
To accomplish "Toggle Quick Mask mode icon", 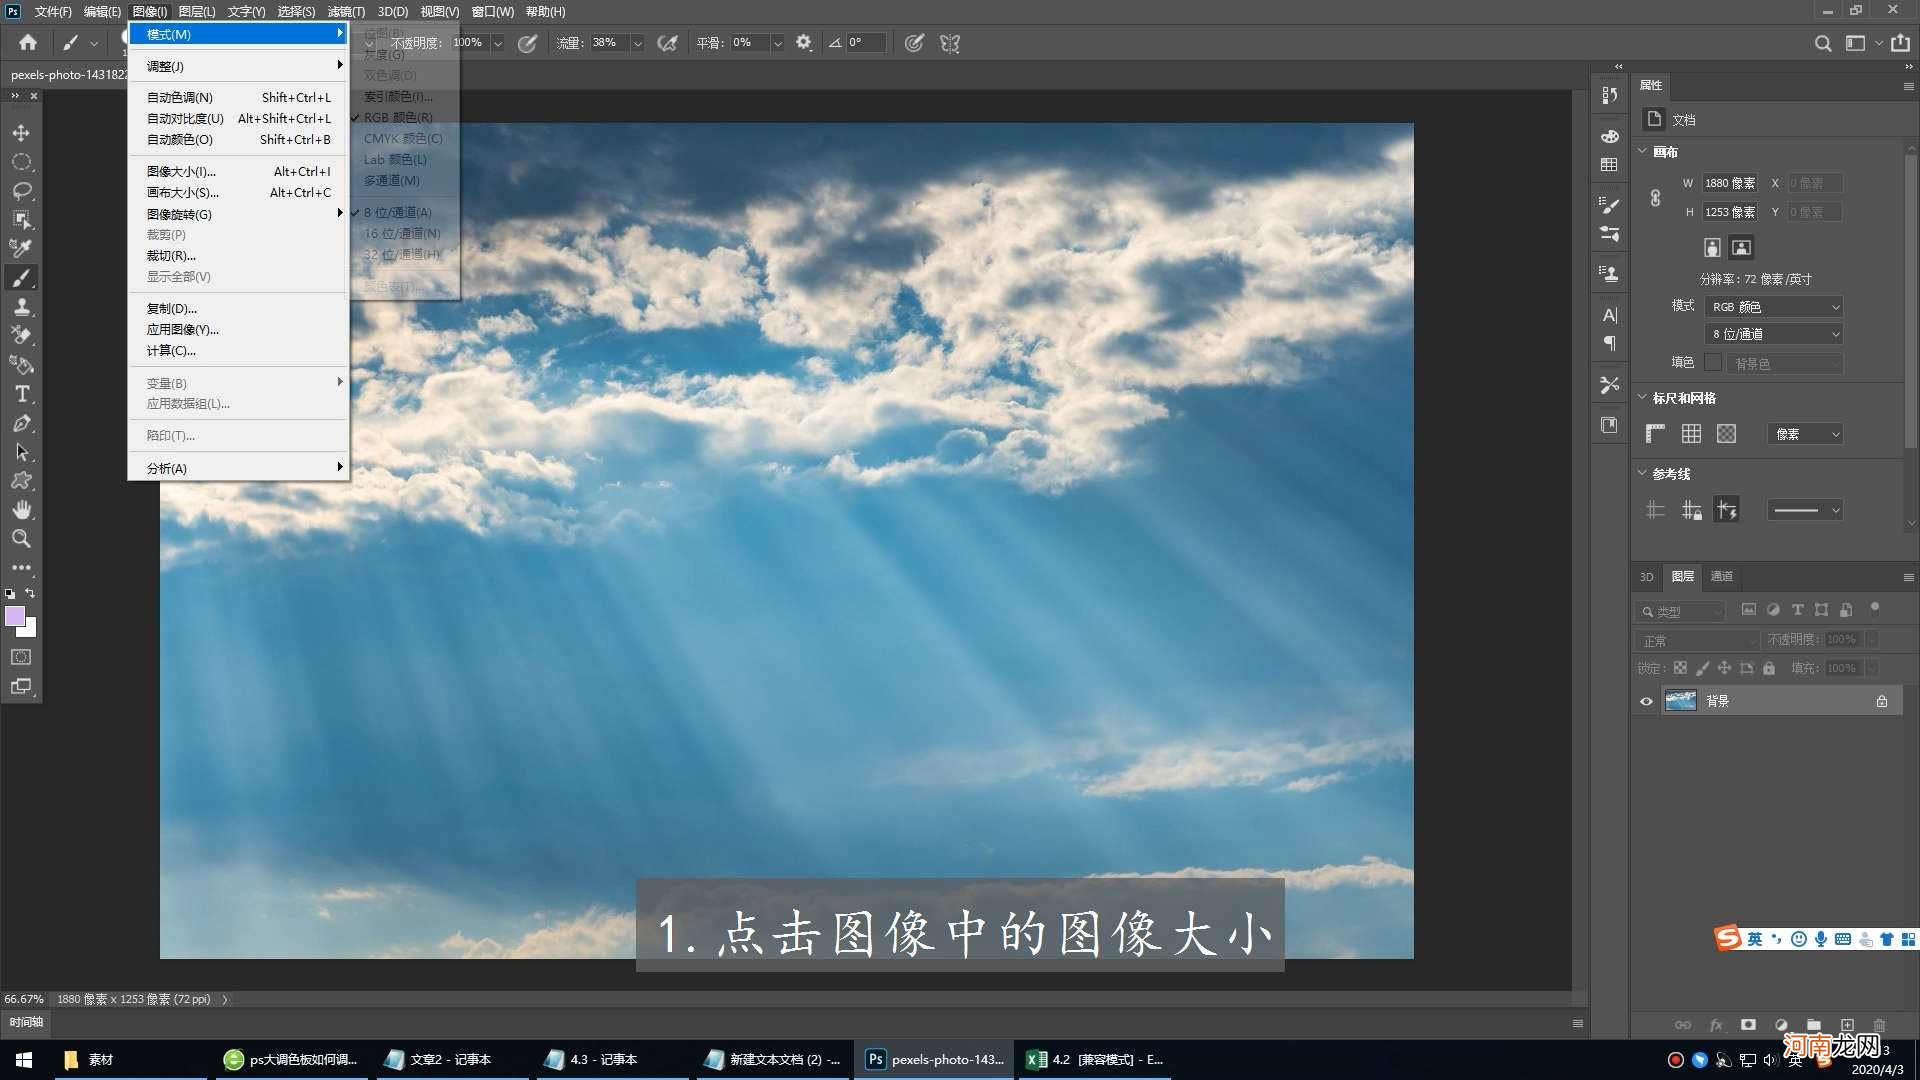I will (x=21, y=657).
